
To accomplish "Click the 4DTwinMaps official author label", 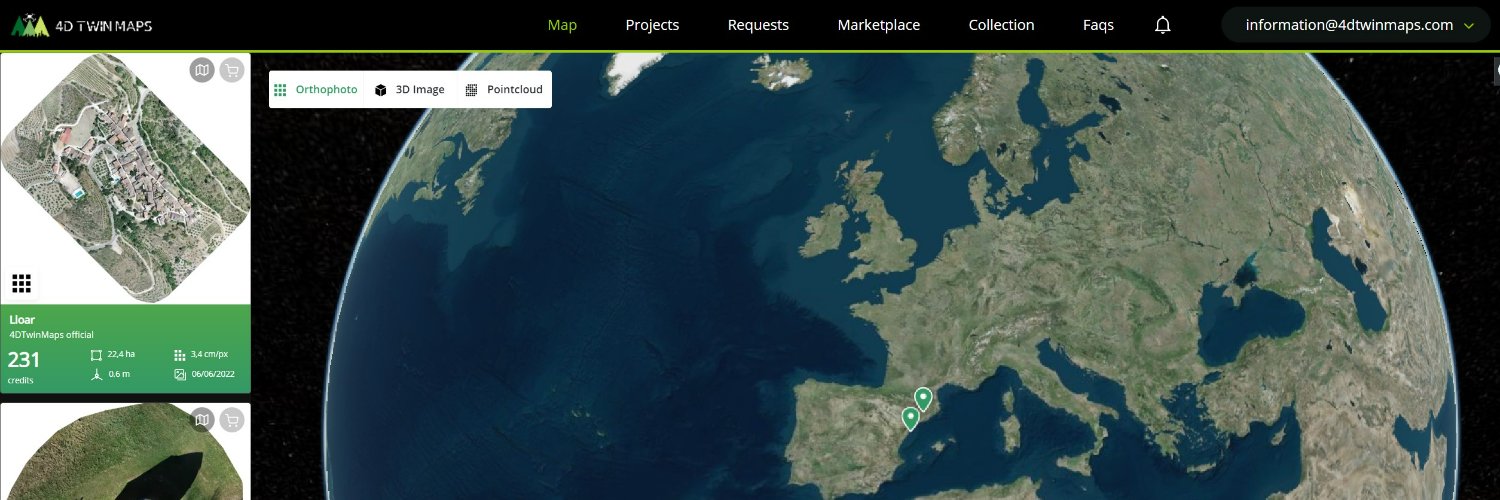I will (51, 334).
